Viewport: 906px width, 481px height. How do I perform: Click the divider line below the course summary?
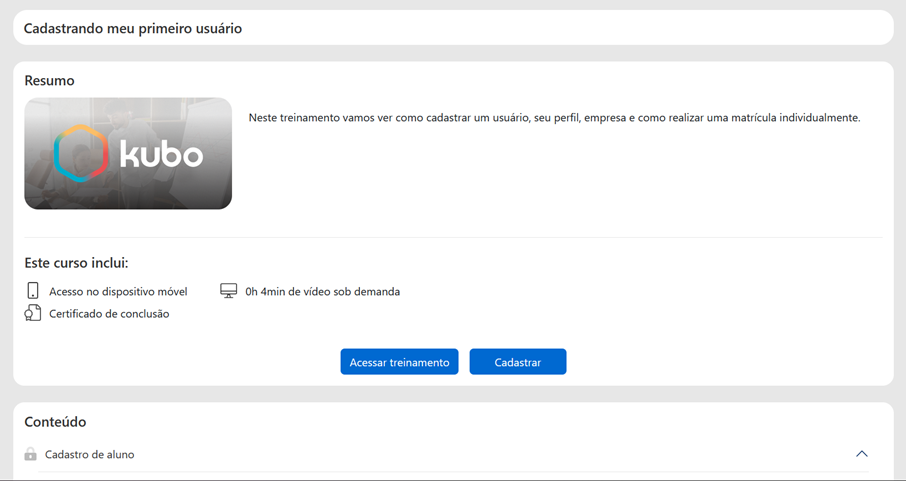(x=453, y=237)
